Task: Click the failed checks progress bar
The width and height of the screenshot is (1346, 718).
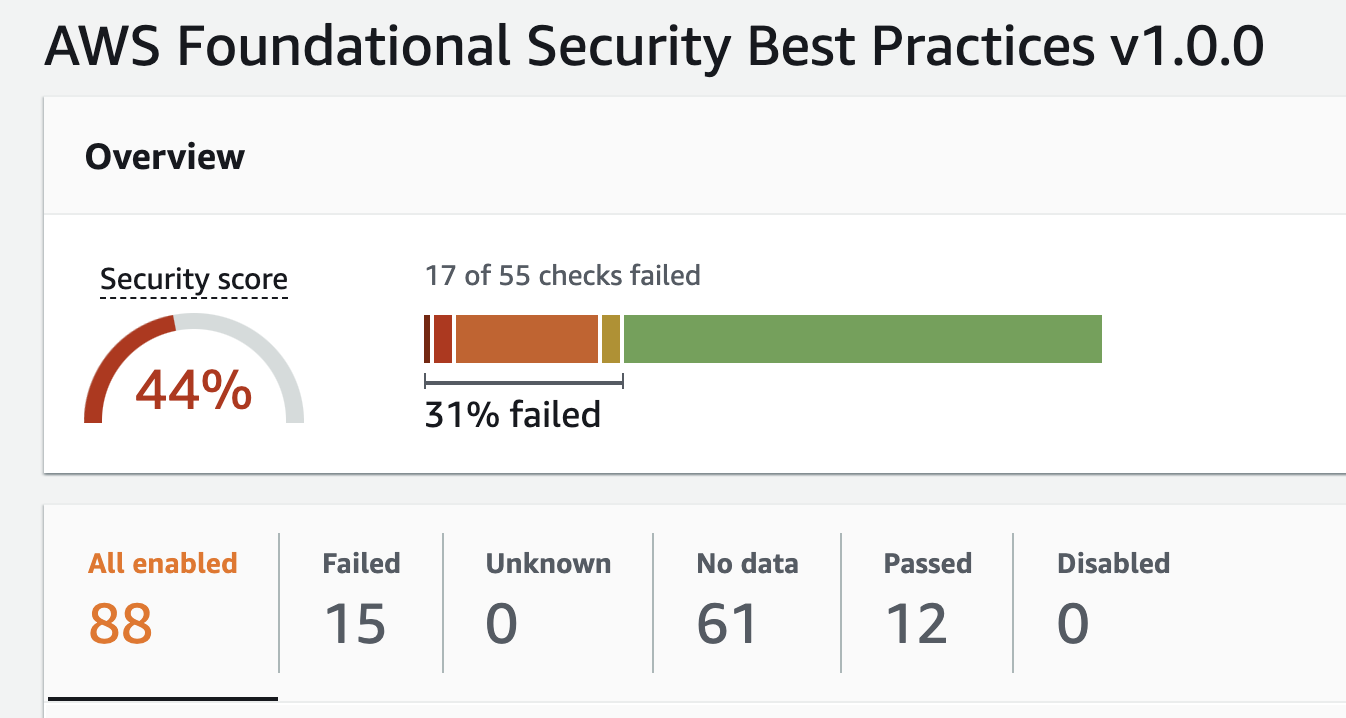Action: 760,339
